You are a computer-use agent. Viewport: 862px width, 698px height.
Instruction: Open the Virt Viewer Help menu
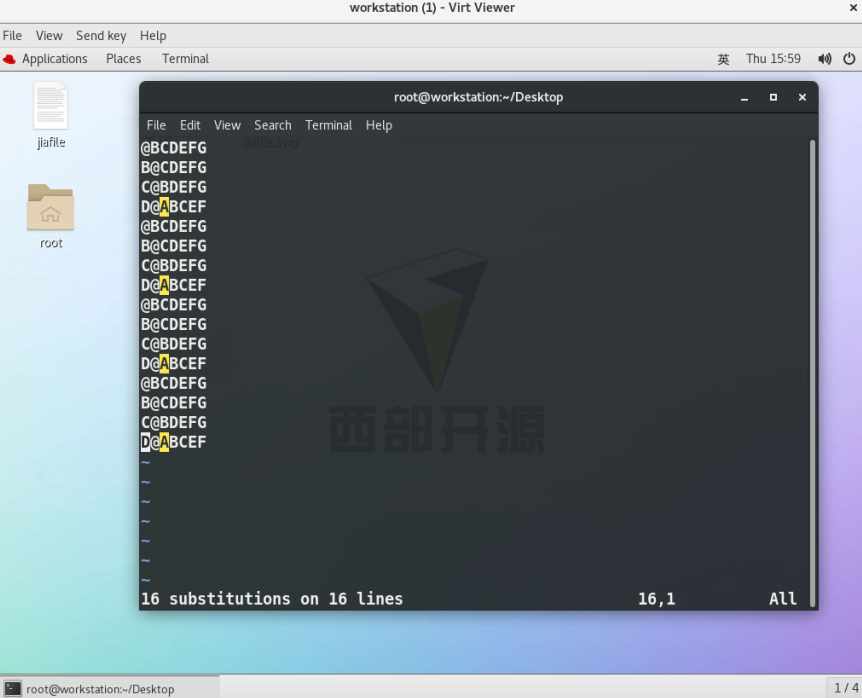(x=153, y=36)
